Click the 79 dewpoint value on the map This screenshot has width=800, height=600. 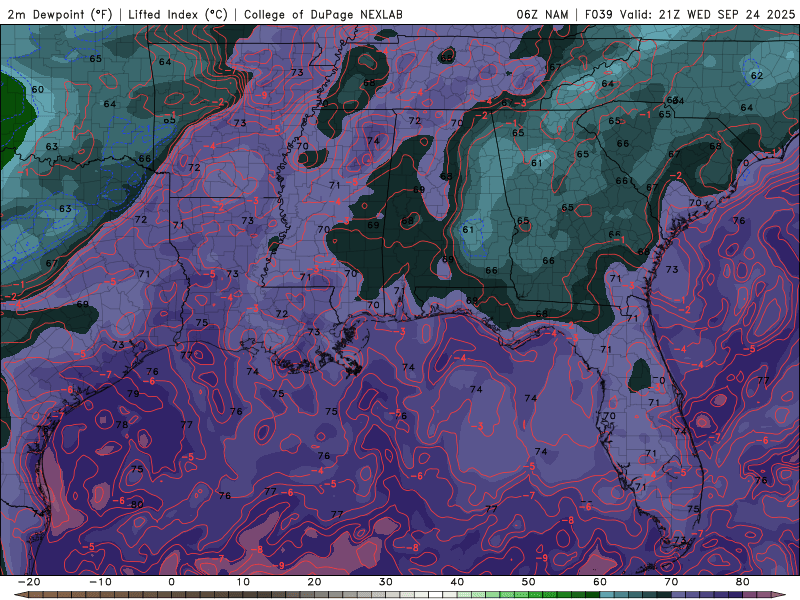[x=133, y=393]
